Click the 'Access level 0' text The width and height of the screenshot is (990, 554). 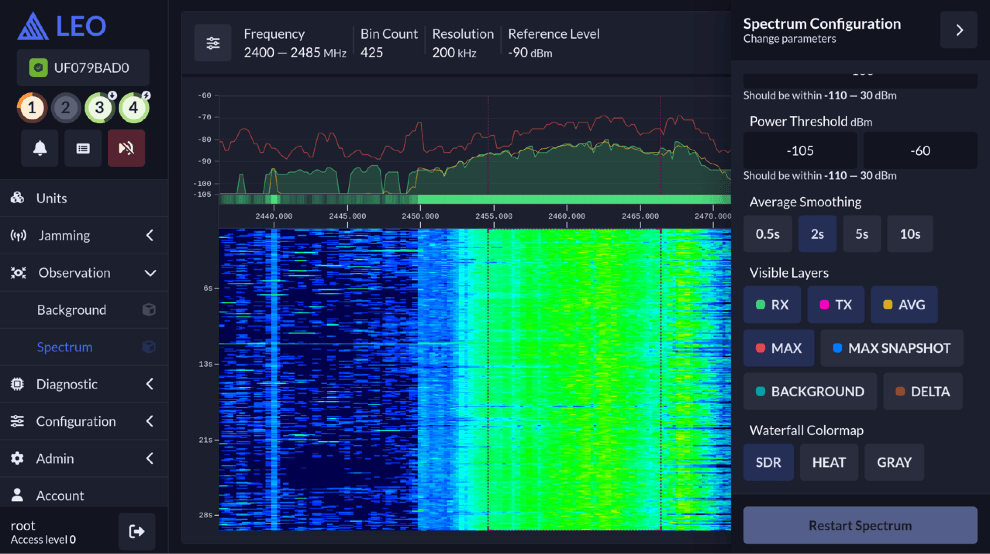[43, 540]
